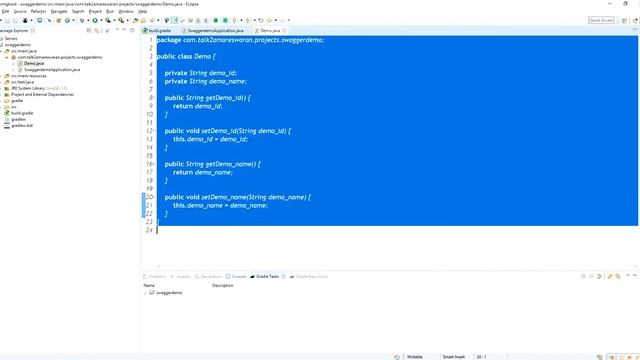Open the Gradle Tasks view menu arrow

(628, 275)
